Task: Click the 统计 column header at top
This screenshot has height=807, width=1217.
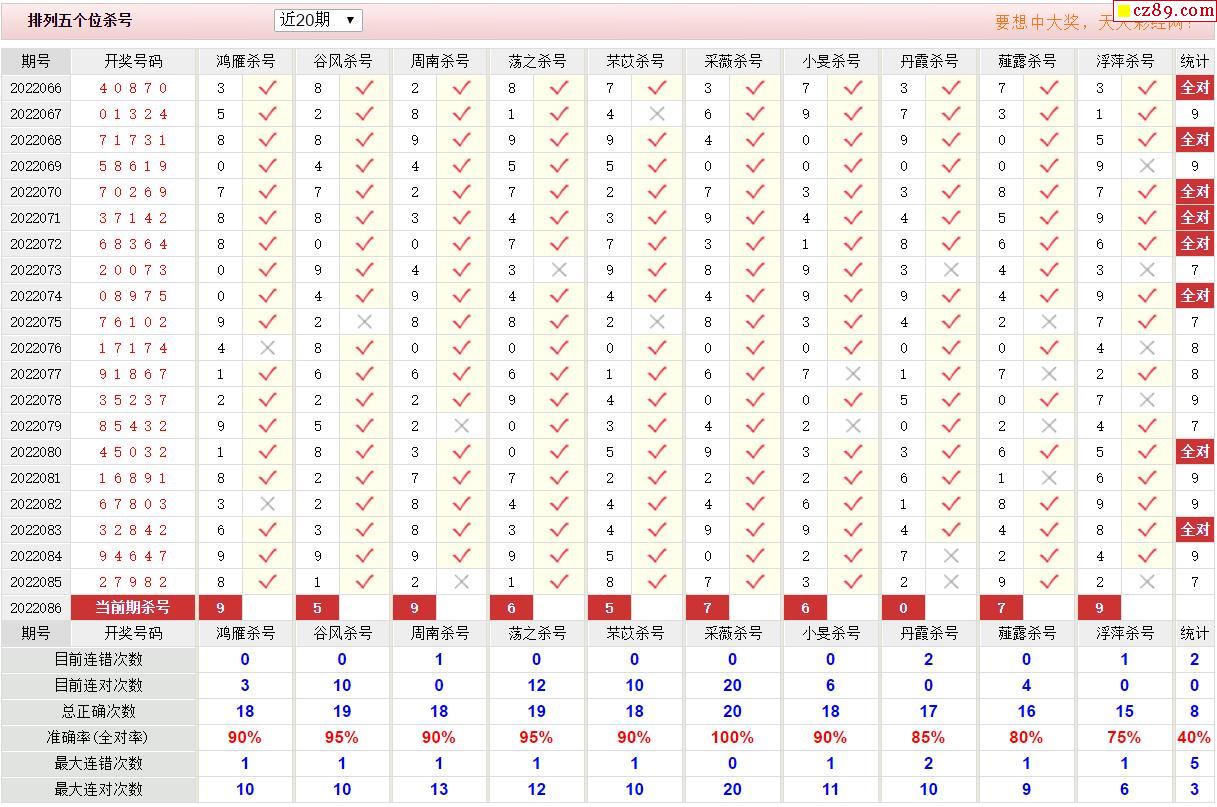Action: point(1195,61)
